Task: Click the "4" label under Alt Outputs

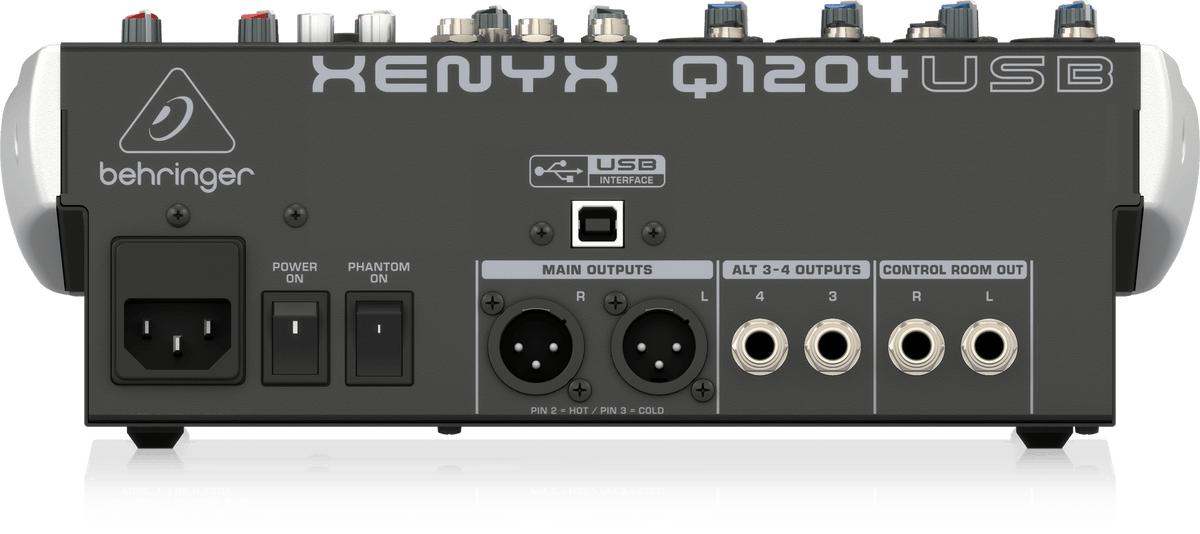Action: pyautogui.click(x=762, y=296)
